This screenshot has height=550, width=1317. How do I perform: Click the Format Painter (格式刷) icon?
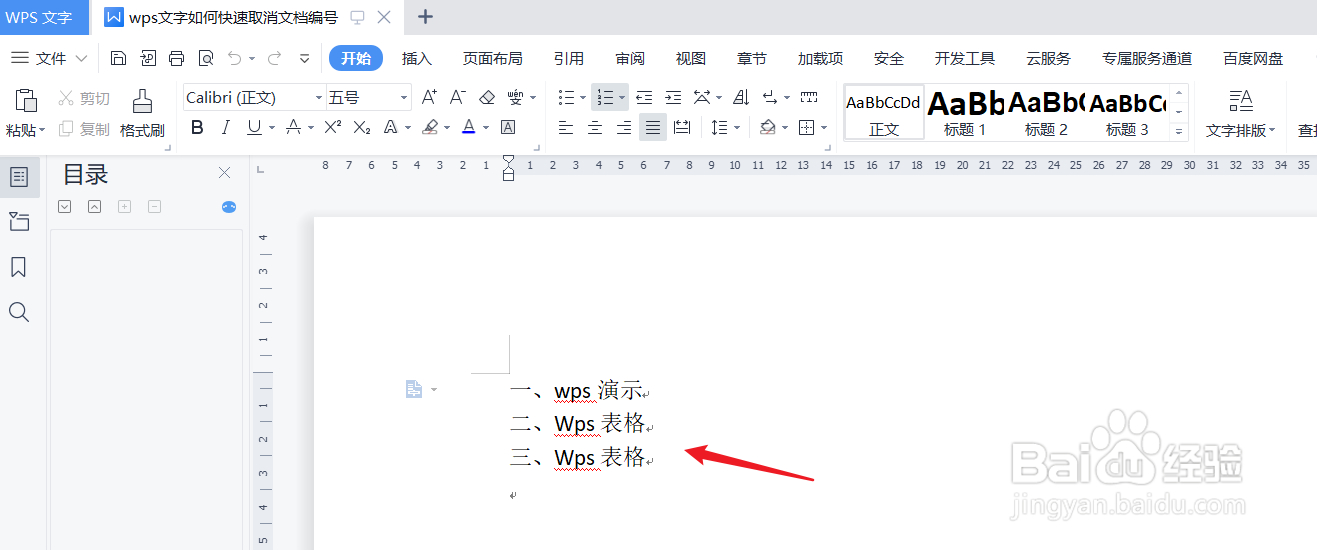tap(142, 100)
